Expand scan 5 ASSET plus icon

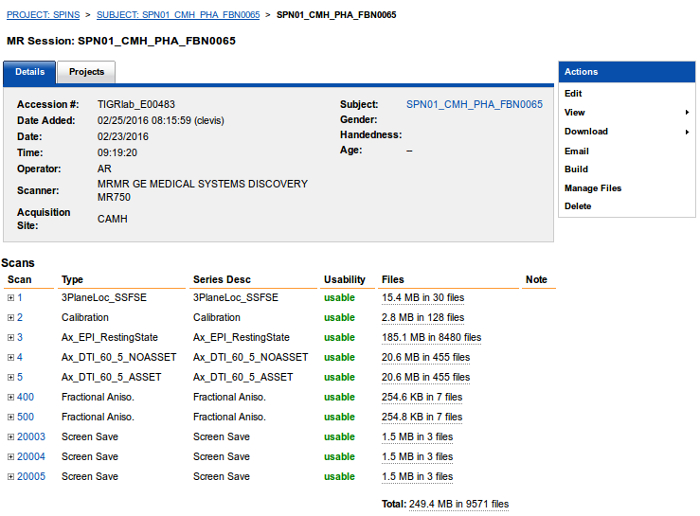[x=11, y=377]
